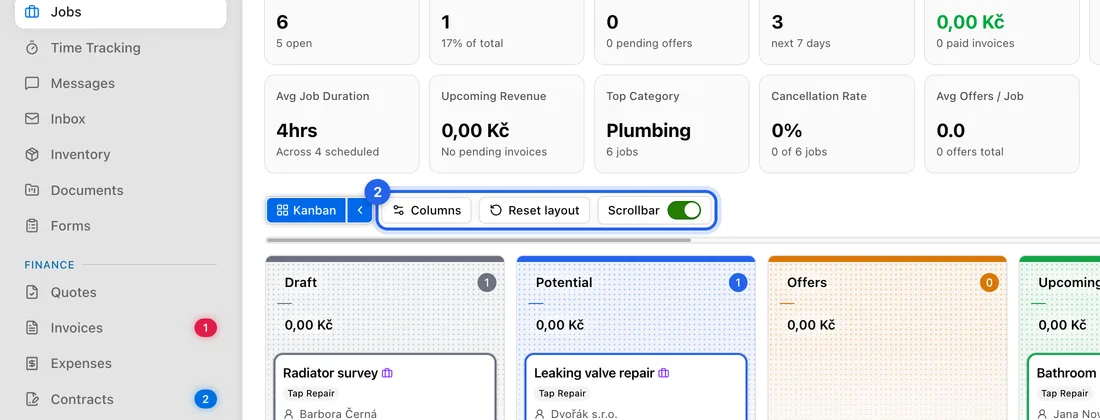Click customer Dvořák s.r.o.
The image size is (1100, 420).
(584, 414)
